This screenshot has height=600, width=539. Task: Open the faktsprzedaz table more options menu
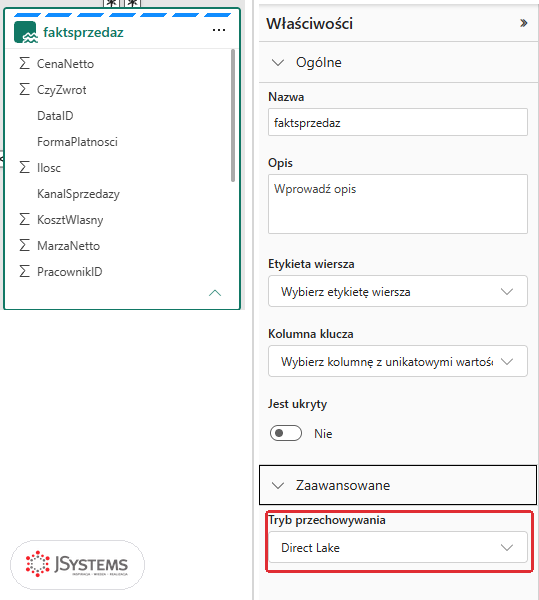[x=219, y=30]
